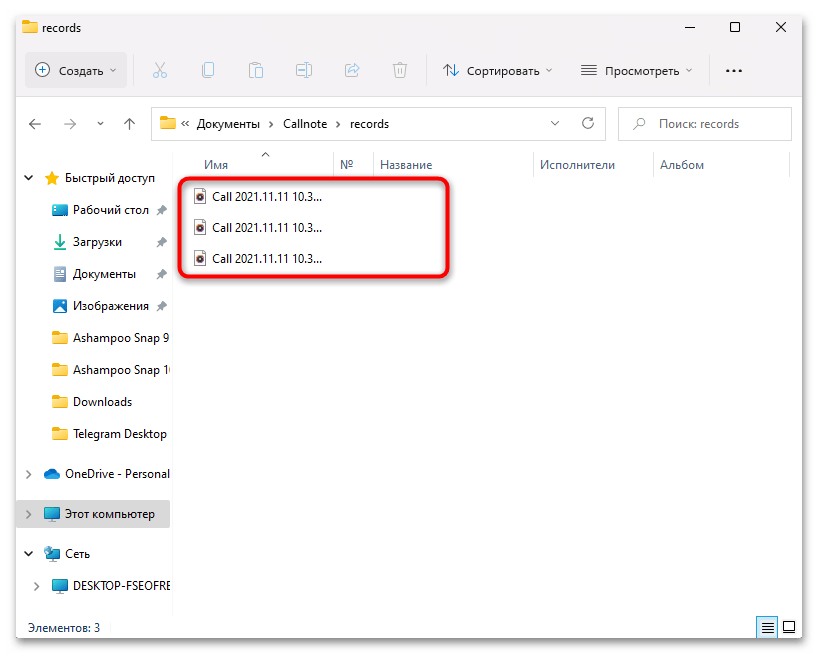
Task: Open the three-dots more options menu
Action: point(734,71)
